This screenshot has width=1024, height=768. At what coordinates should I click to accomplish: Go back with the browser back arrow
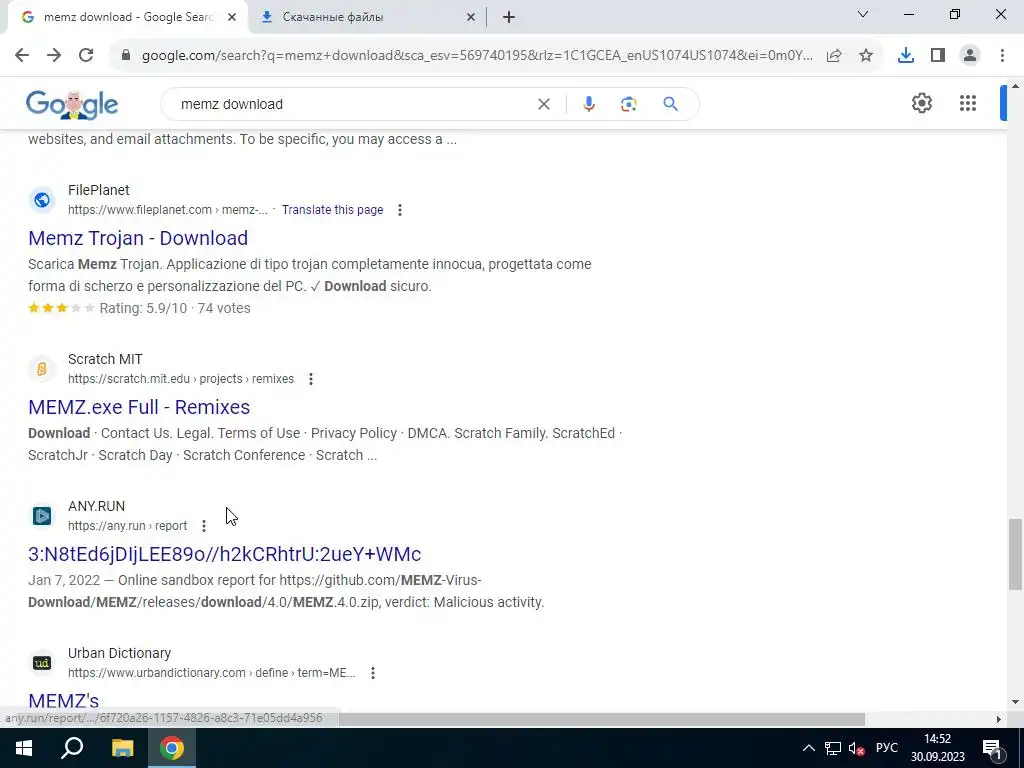22,56
